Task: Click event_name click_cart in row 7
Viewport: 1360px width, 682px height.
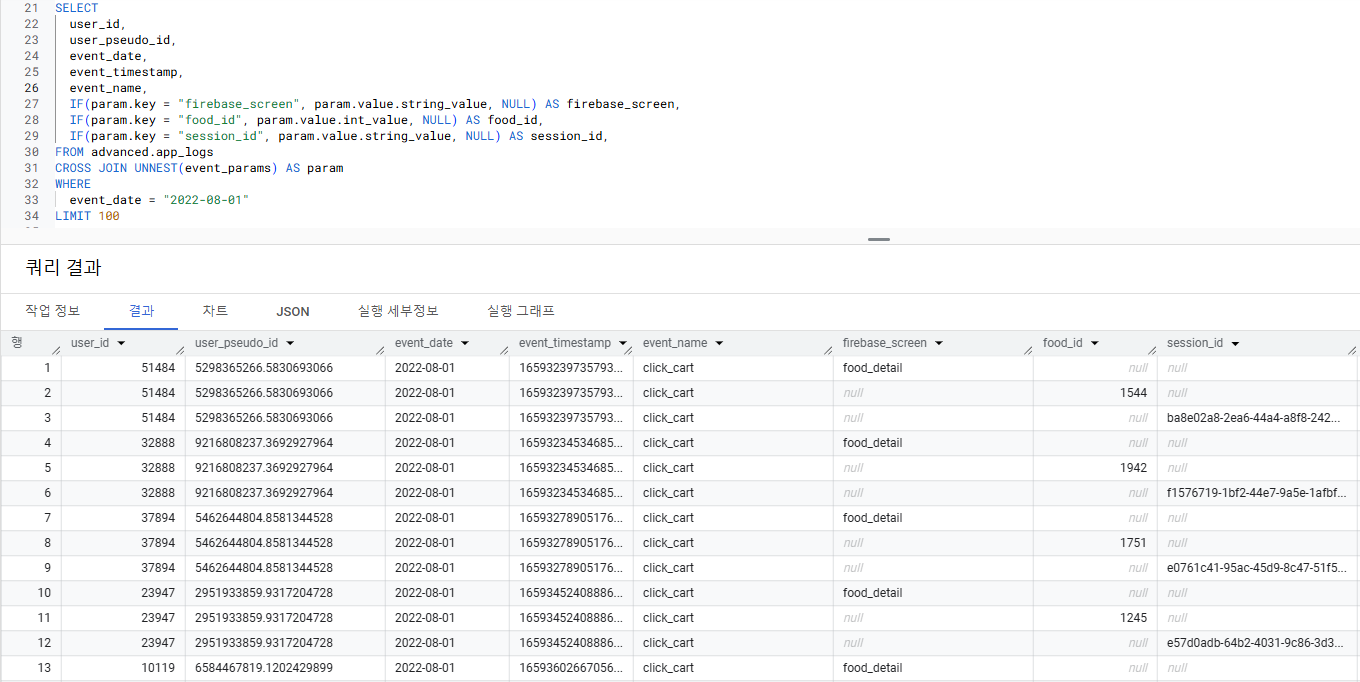Action: click(668, 518)
